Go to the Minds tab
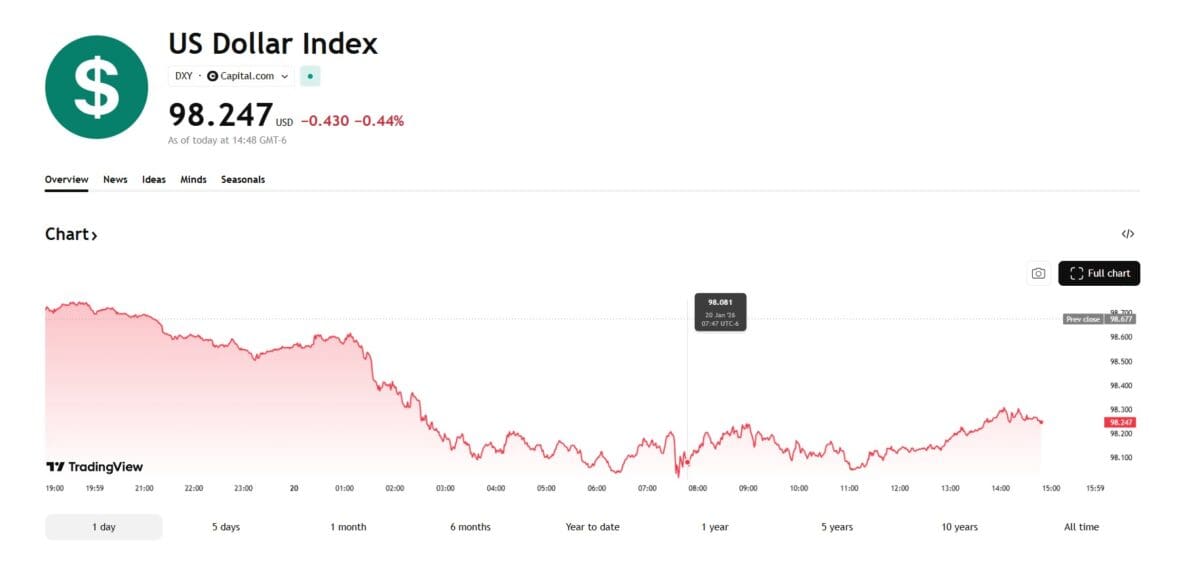This screenshot has width=1200, height=571. pos(193,180)
